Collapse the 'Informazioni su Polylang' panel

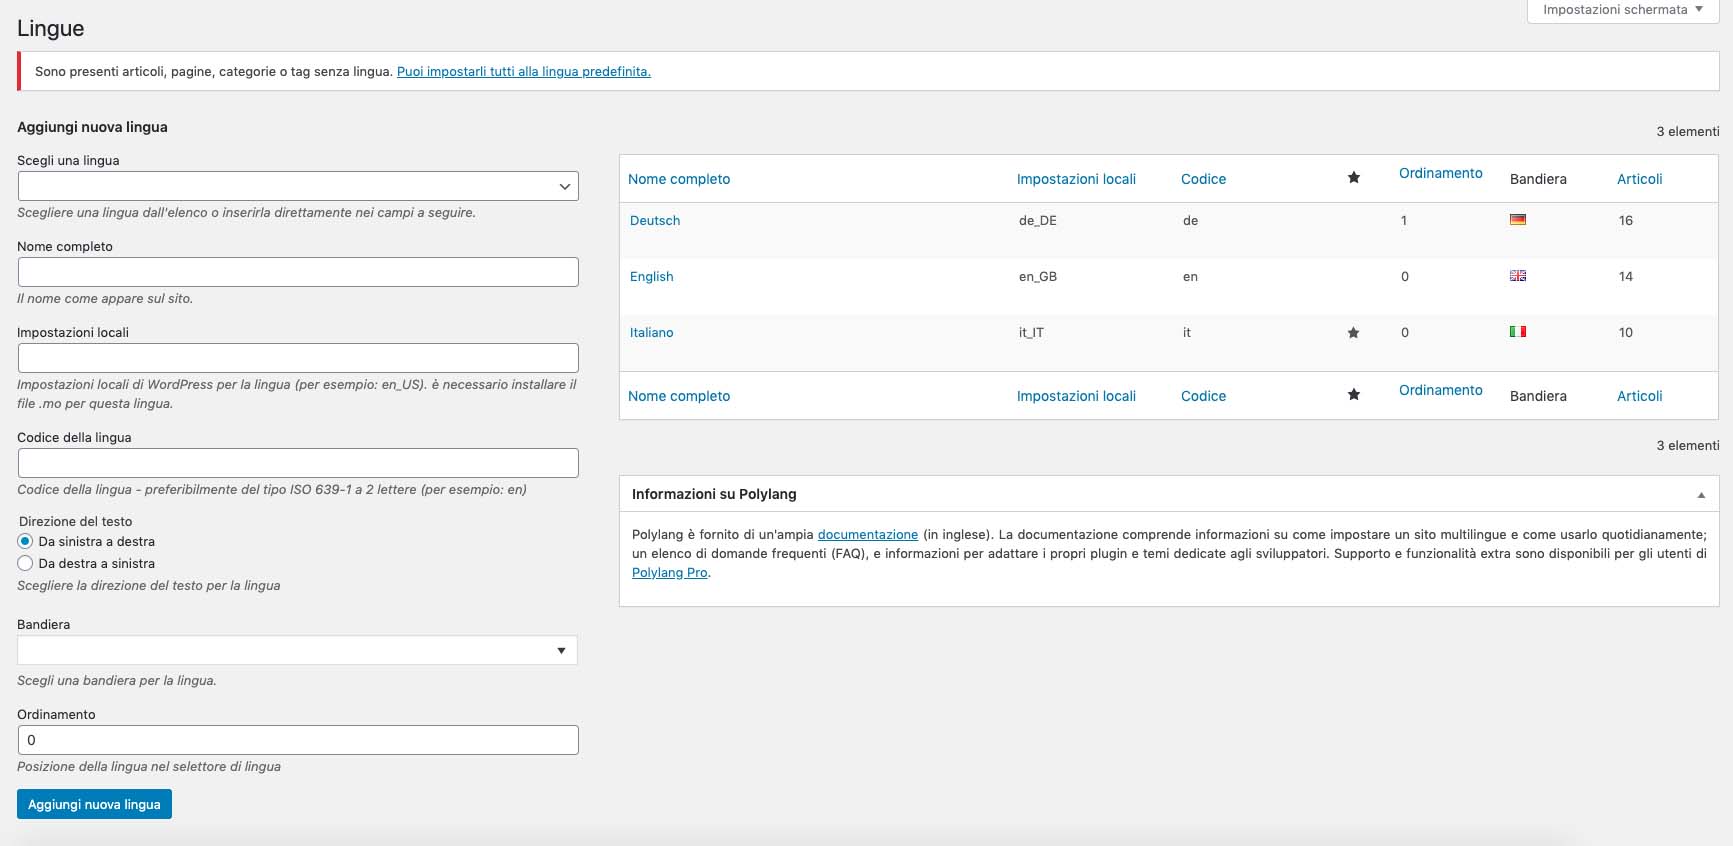1701,495
